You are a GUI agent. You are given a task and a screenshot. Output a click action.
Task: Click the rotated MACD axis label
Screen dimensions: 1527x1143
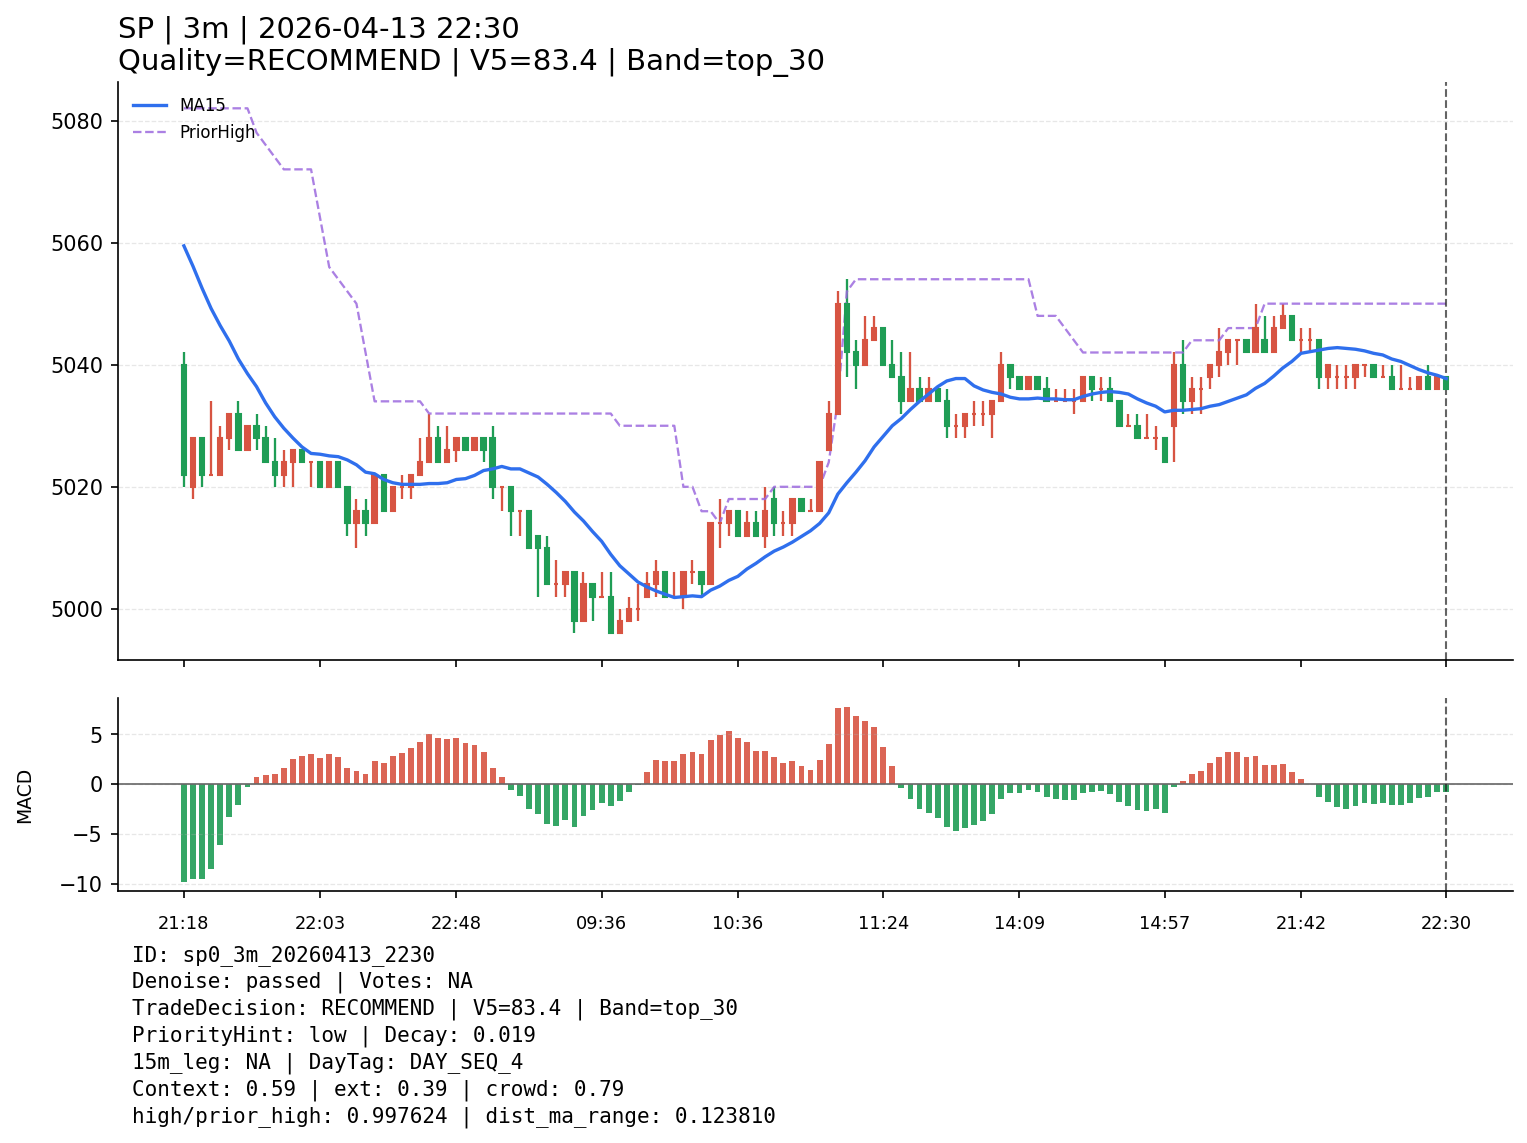click(x=25, y=796)
